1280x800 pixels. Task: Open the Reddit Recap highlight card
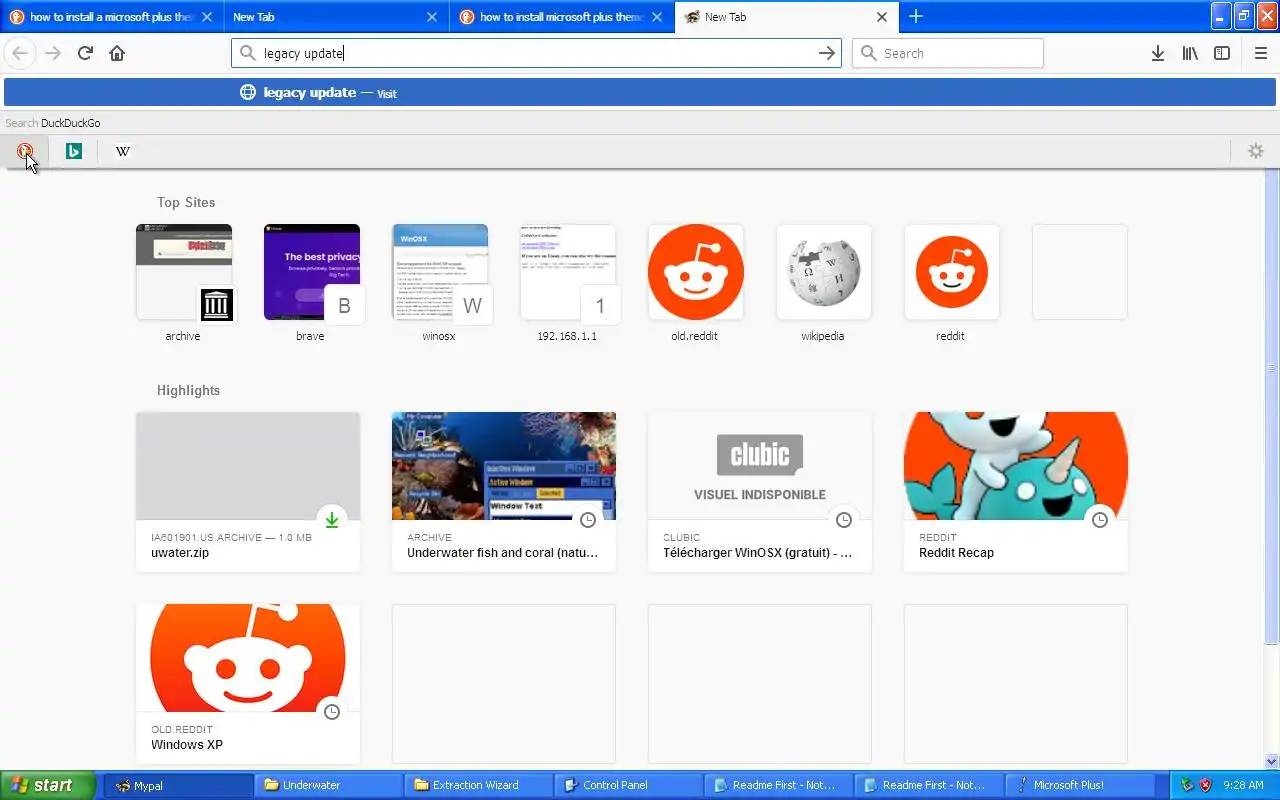[1016, 491]
